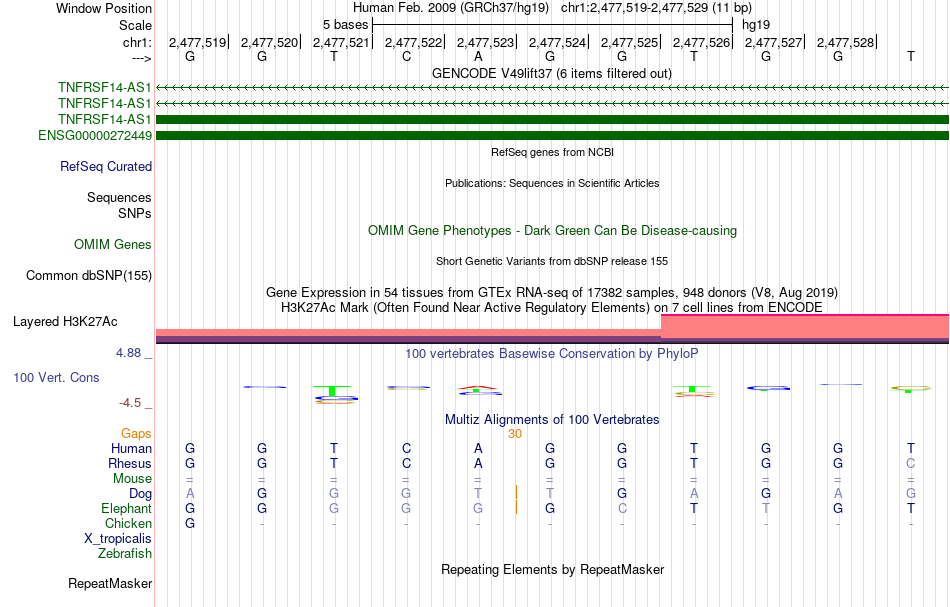Image resolution: width=950 pixels, height=607 pixels.
Task: Click the ENSG00000272449 green gene bar
Action: [x=552, y=135]
